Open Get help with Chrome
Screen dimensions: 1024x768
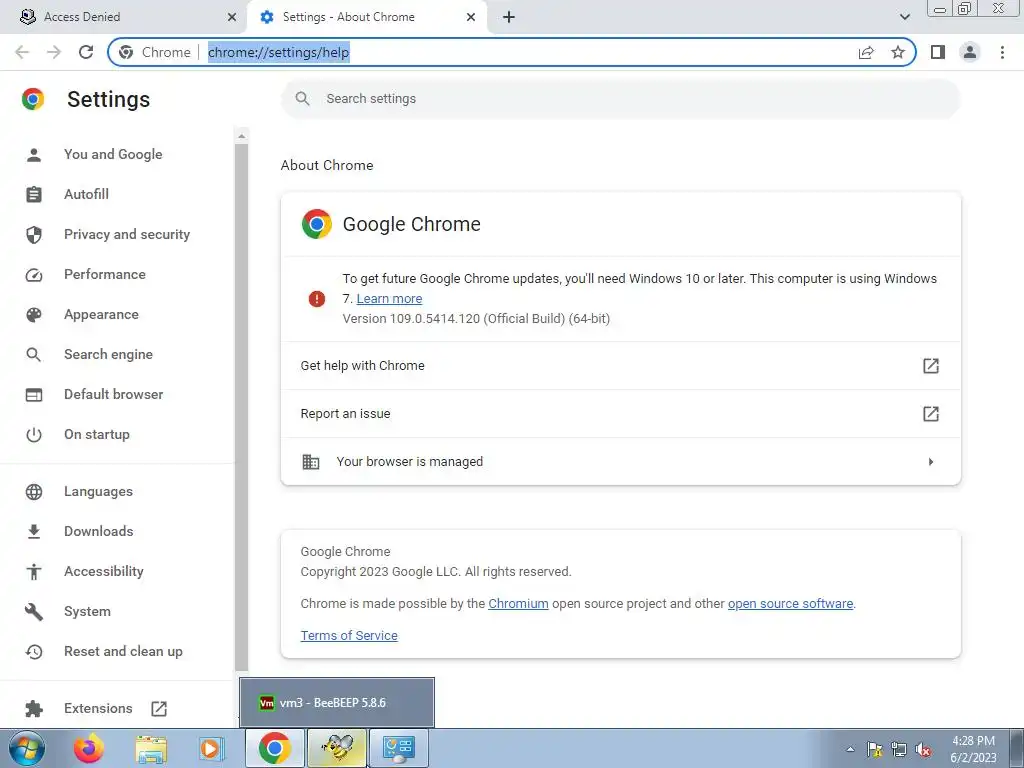point(620,366)
